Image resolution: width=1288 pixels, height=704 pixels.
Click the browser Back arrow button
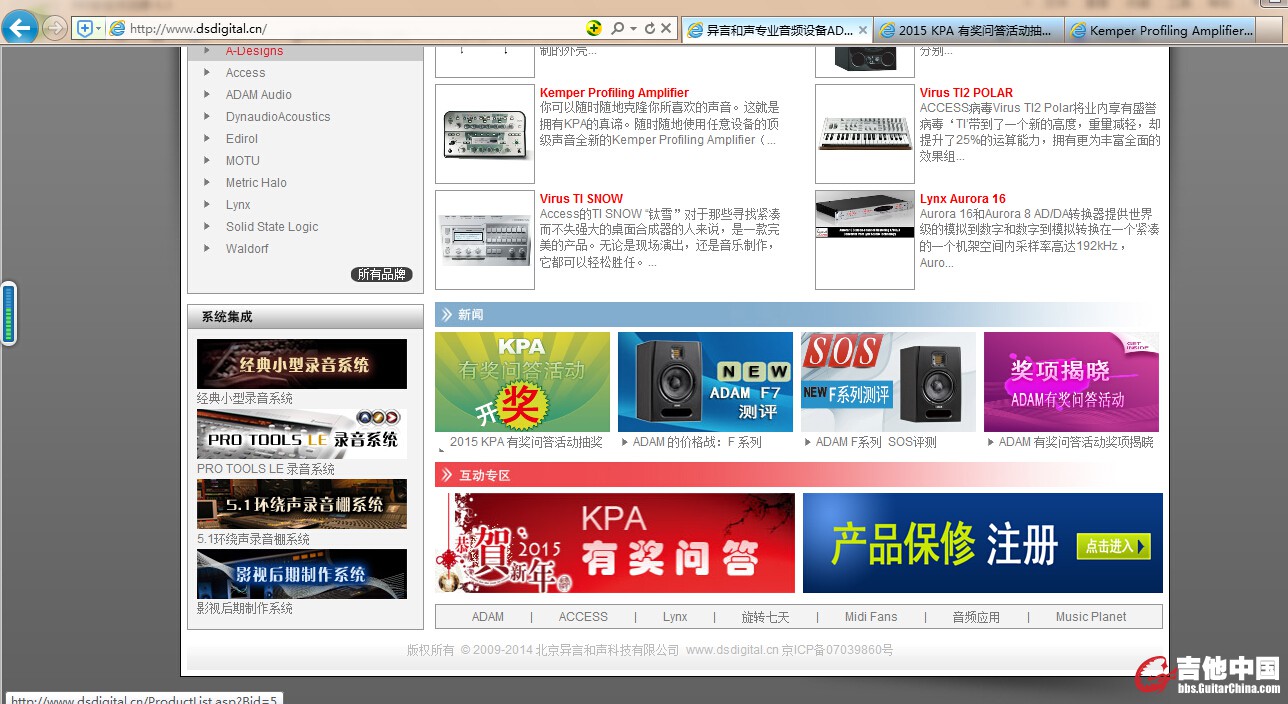click(x=20, y=28)
